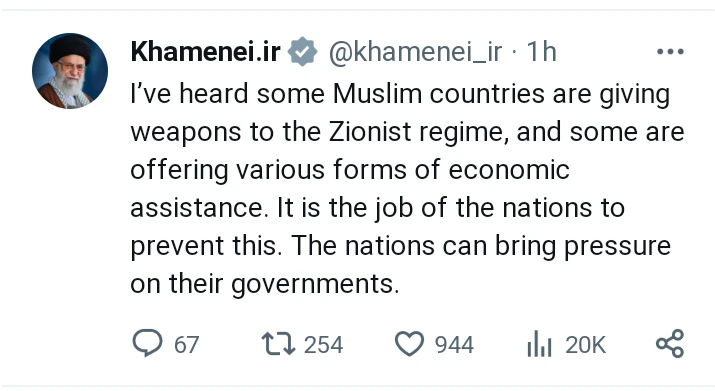Open the profile picture avatar
715x391 pixels.
click(x=70, y=71)
